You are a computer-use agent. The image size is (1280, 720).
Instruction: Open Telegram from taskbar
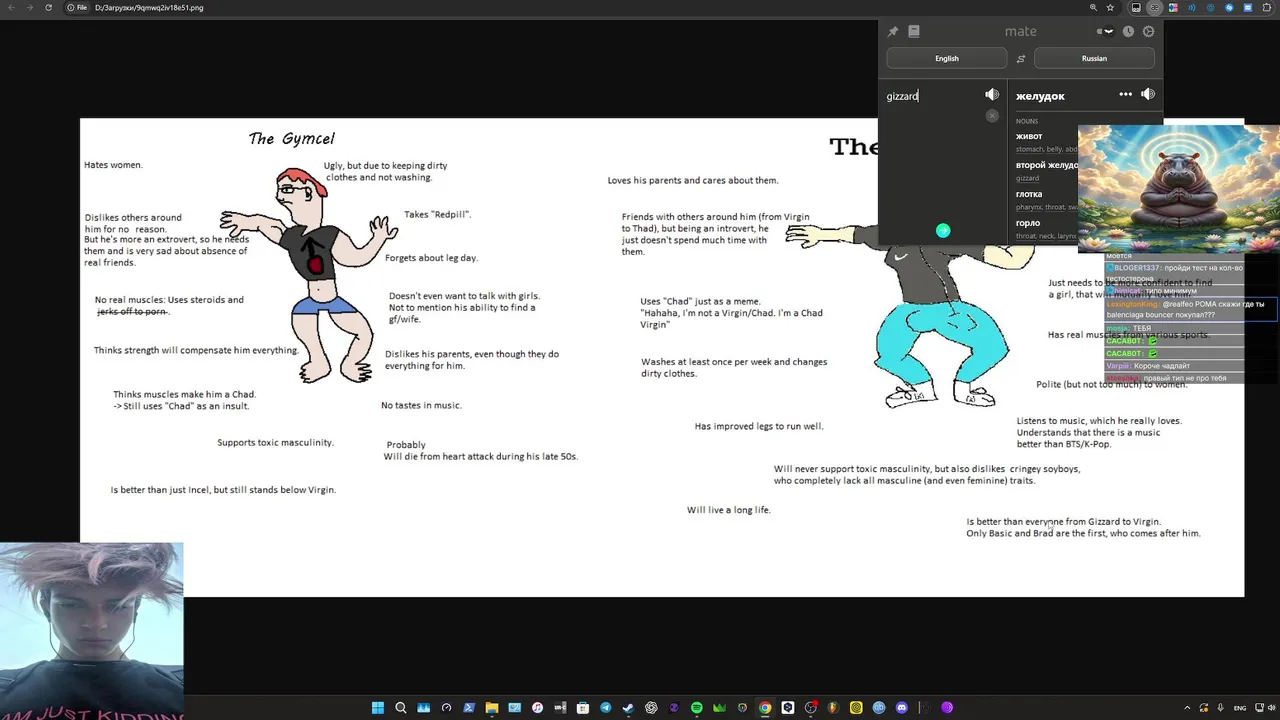click(605, 708)
